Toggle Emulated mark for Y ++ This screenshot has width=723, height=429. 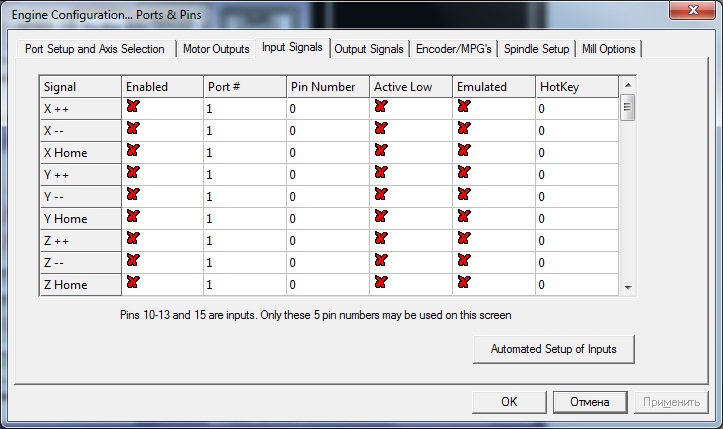[464, 173]
